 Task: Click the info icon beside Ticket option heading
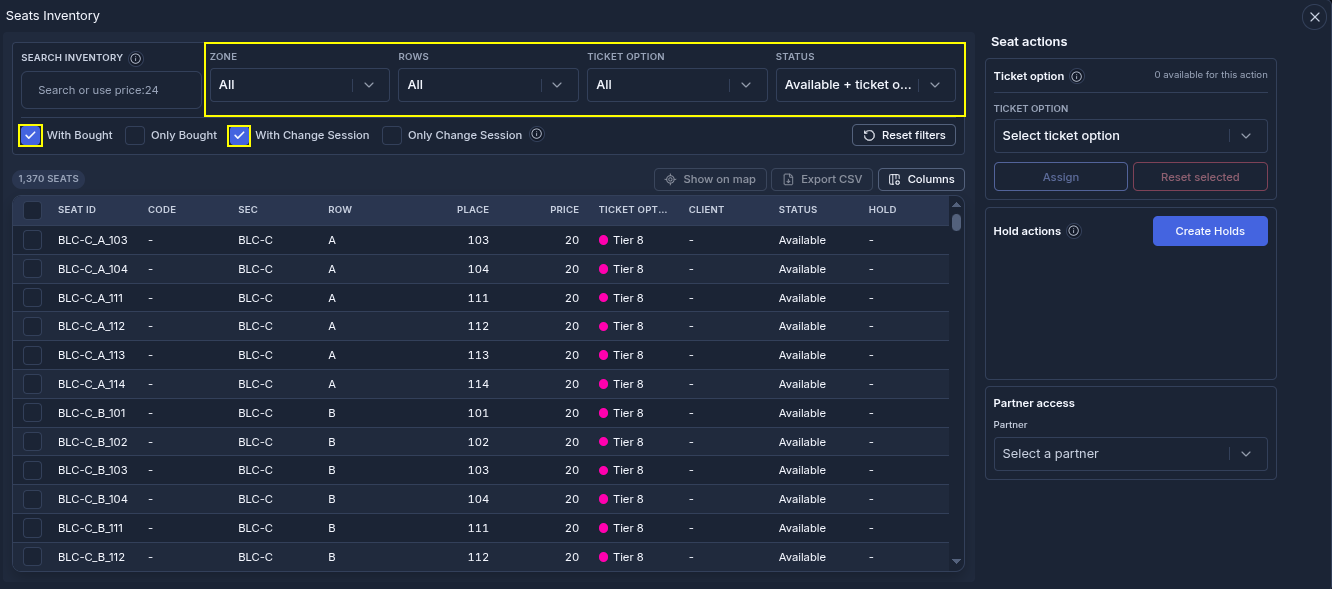coord(1076,76)
